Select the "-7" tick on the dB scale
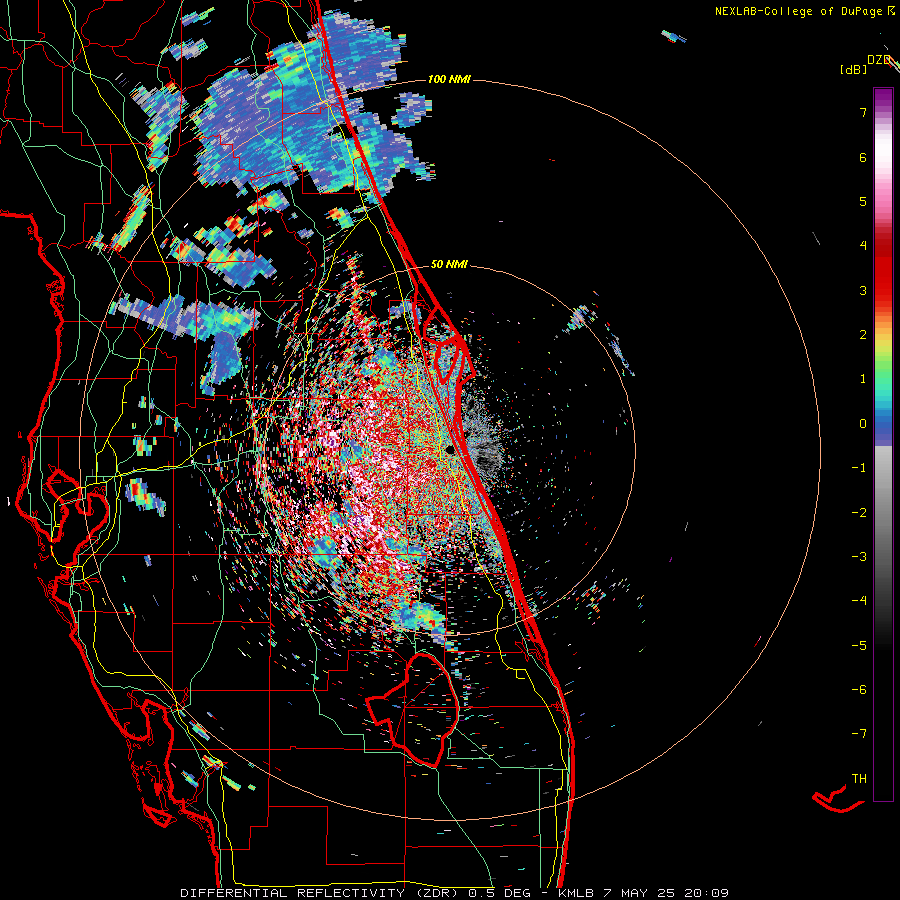This screenshot has width=900, height=900. (859, 734)
